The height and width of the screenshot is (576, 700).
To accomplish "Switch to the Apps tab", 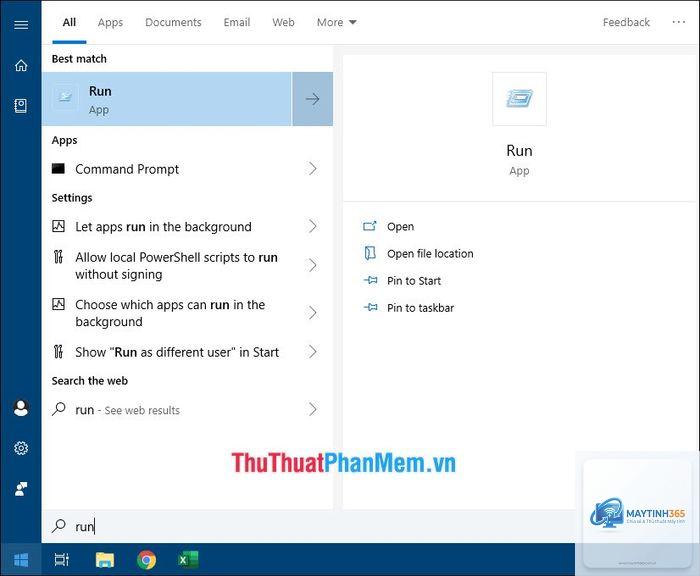I will click(110, 22).
